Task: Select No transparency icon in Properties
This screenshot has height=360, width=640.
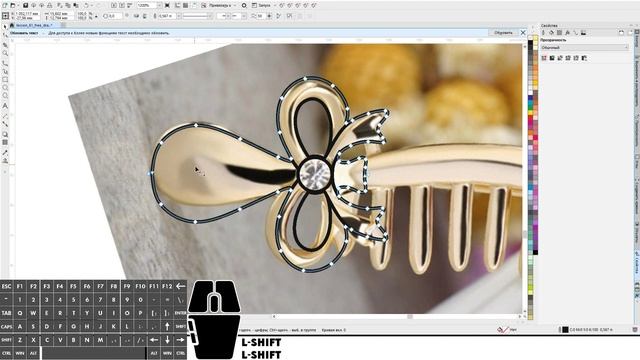Action: coord(544,58)
